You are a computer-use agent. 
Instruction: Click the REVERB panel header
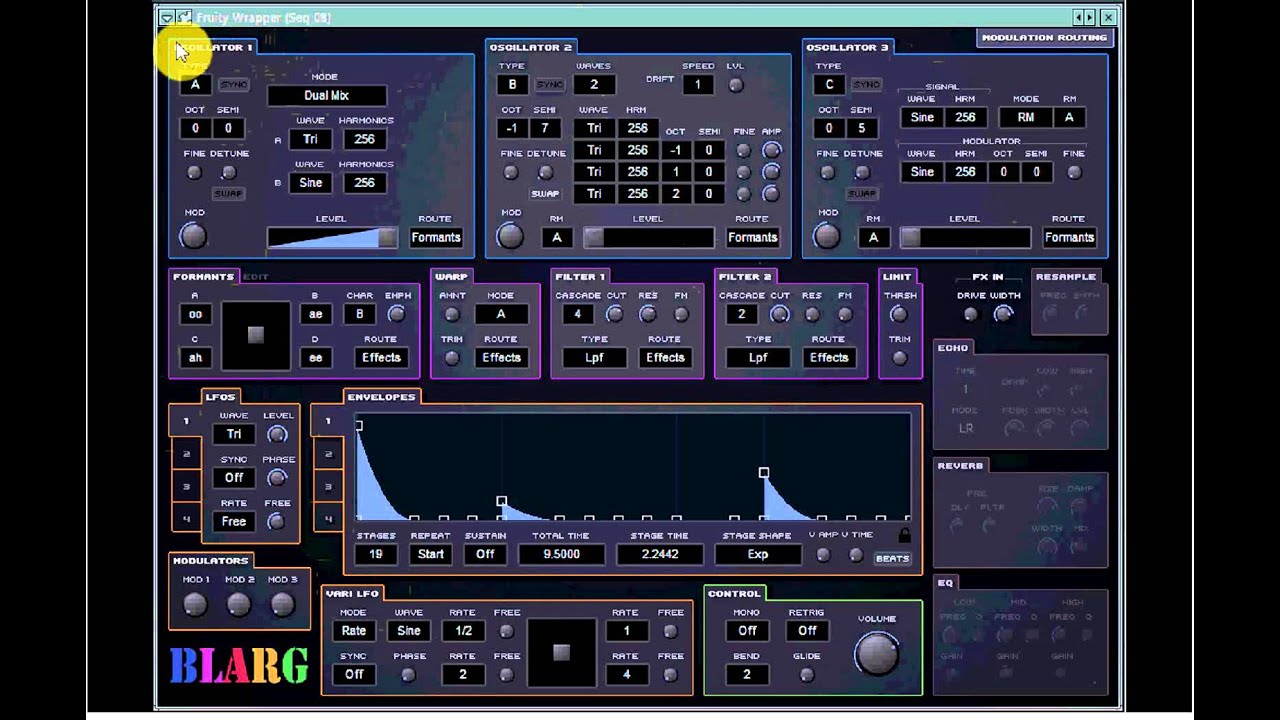pos(960,466)
